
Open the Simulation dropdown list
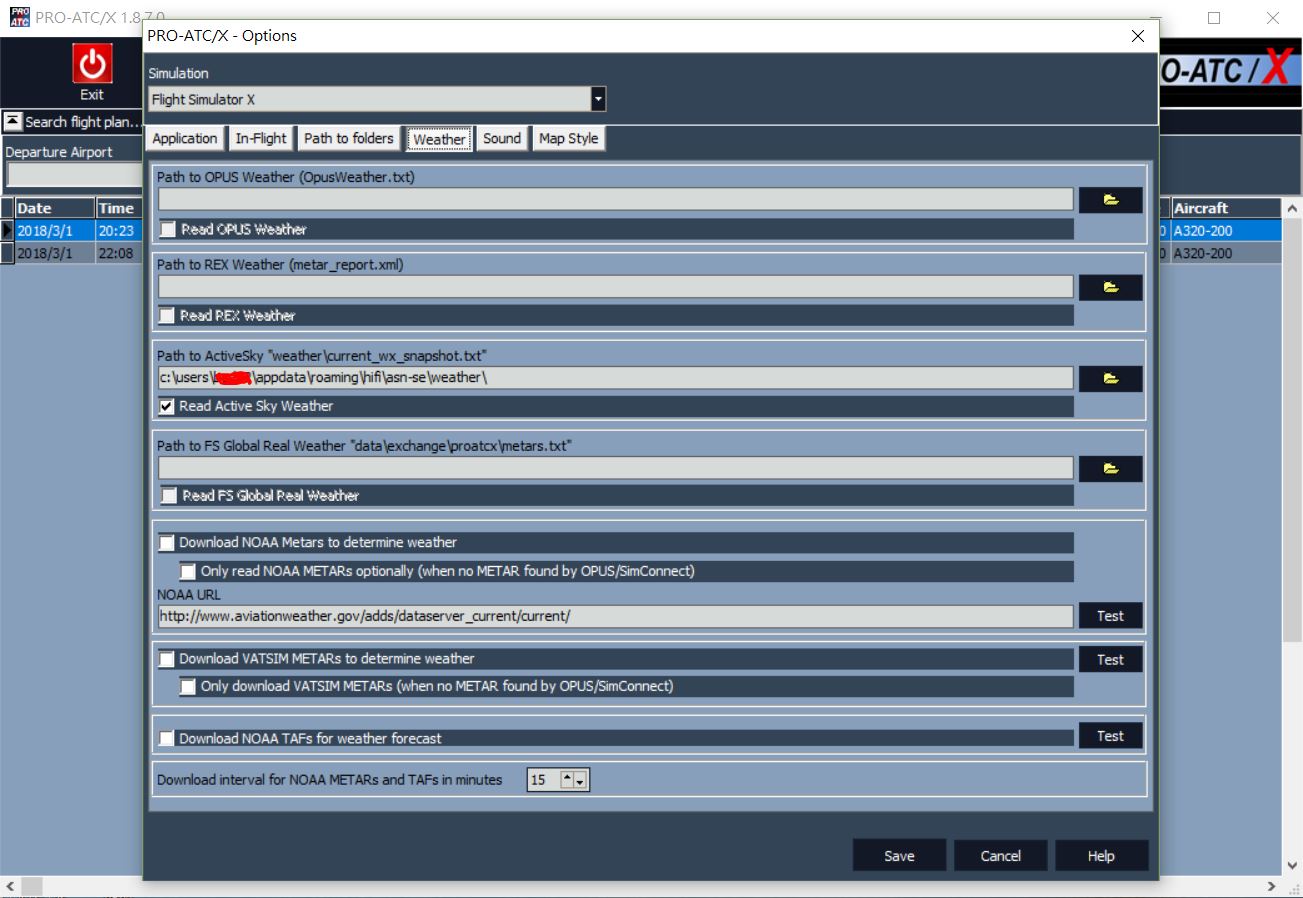[598, 100]
